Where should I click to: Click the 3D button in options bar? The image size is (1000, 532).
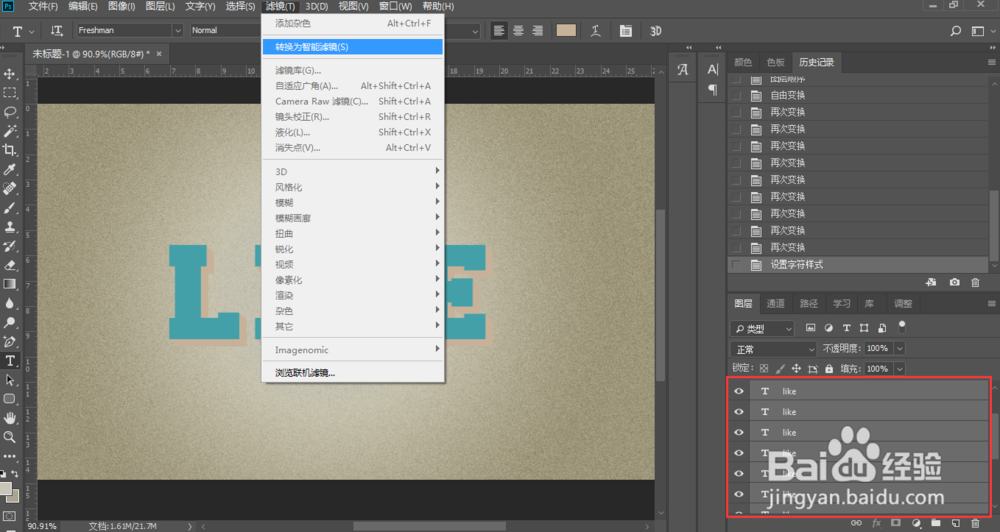656,31
